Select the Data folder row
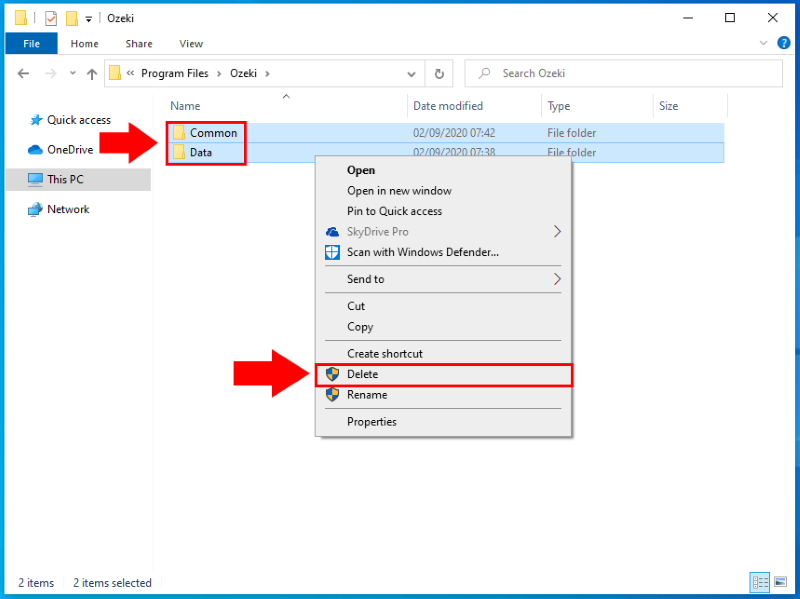 [445, 152]
